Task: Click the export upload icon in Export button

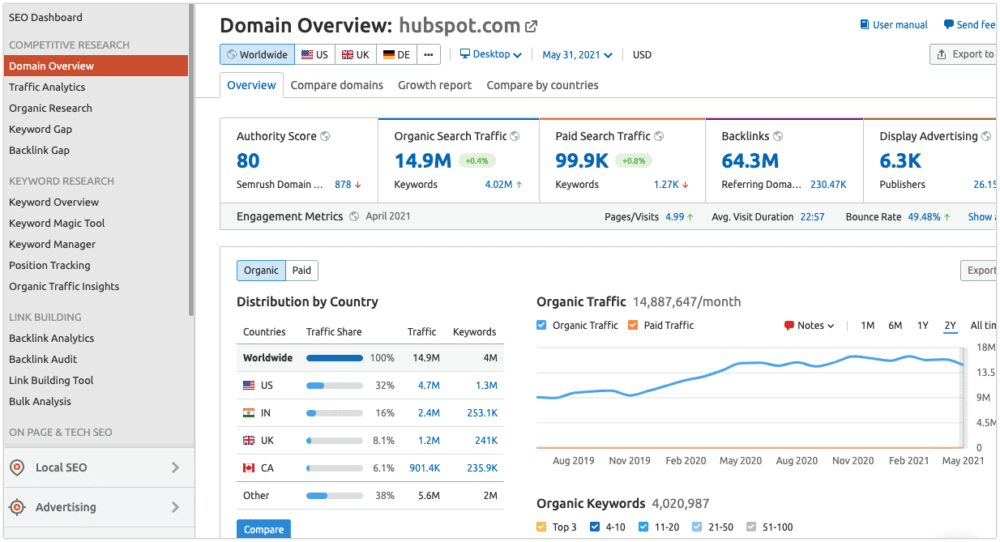Action: tap(941, 54)
